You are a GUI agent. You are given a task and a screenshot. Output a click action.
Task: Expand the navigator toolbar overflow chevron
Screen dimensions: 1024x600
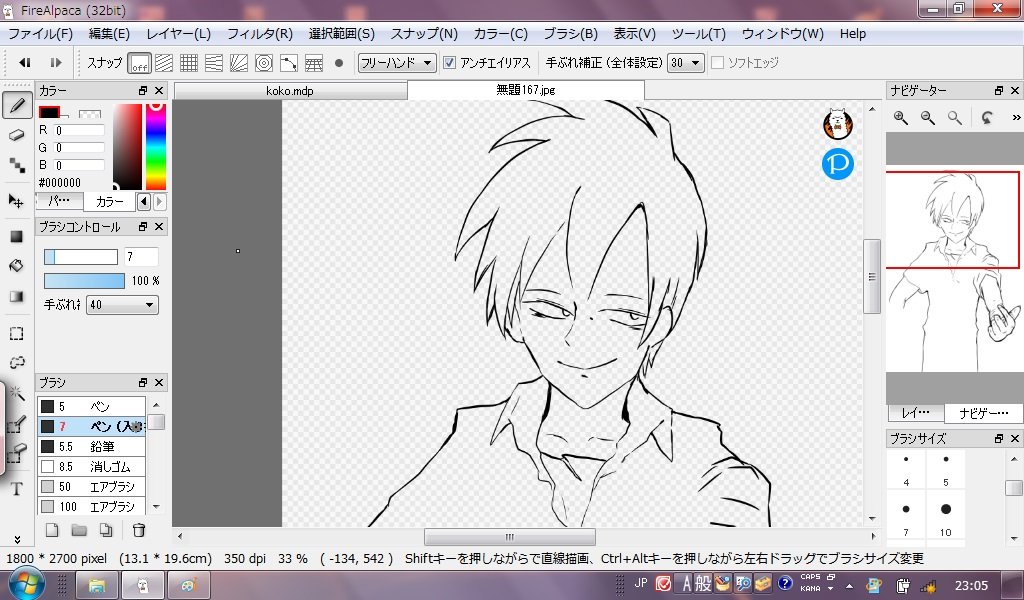click(1016, 118)
